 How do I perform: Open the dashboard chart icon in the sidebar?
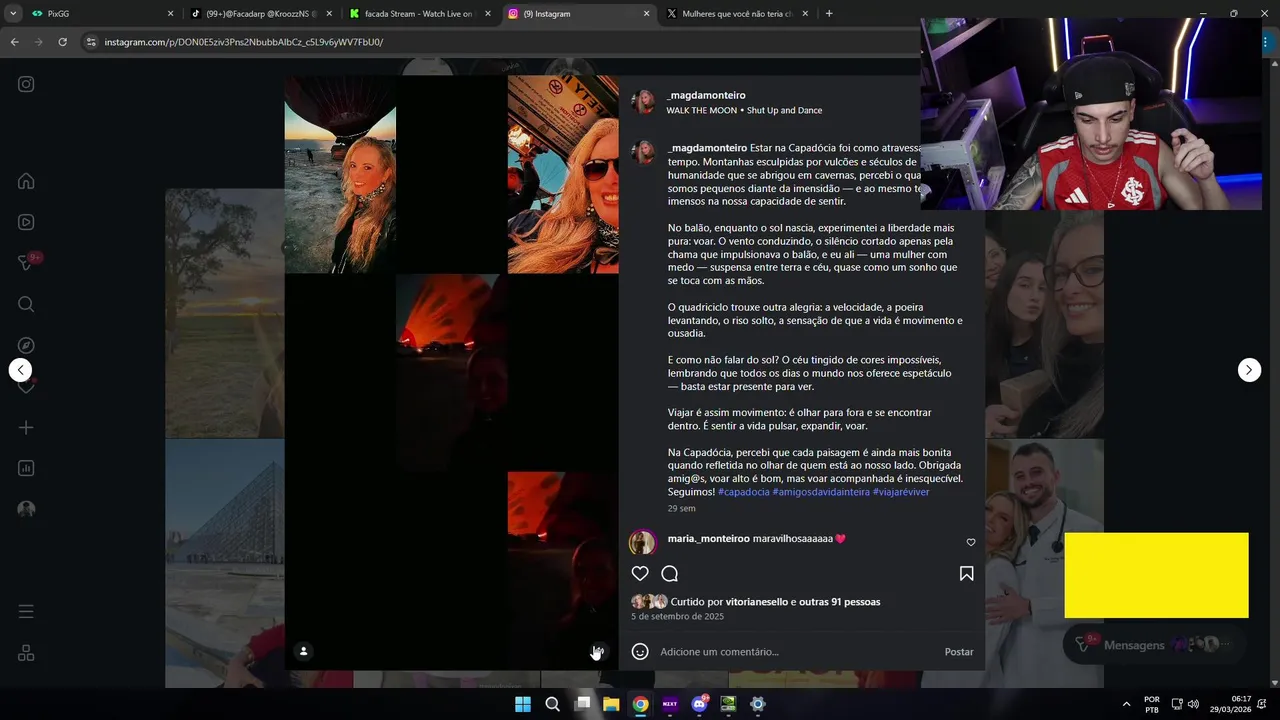26,468
